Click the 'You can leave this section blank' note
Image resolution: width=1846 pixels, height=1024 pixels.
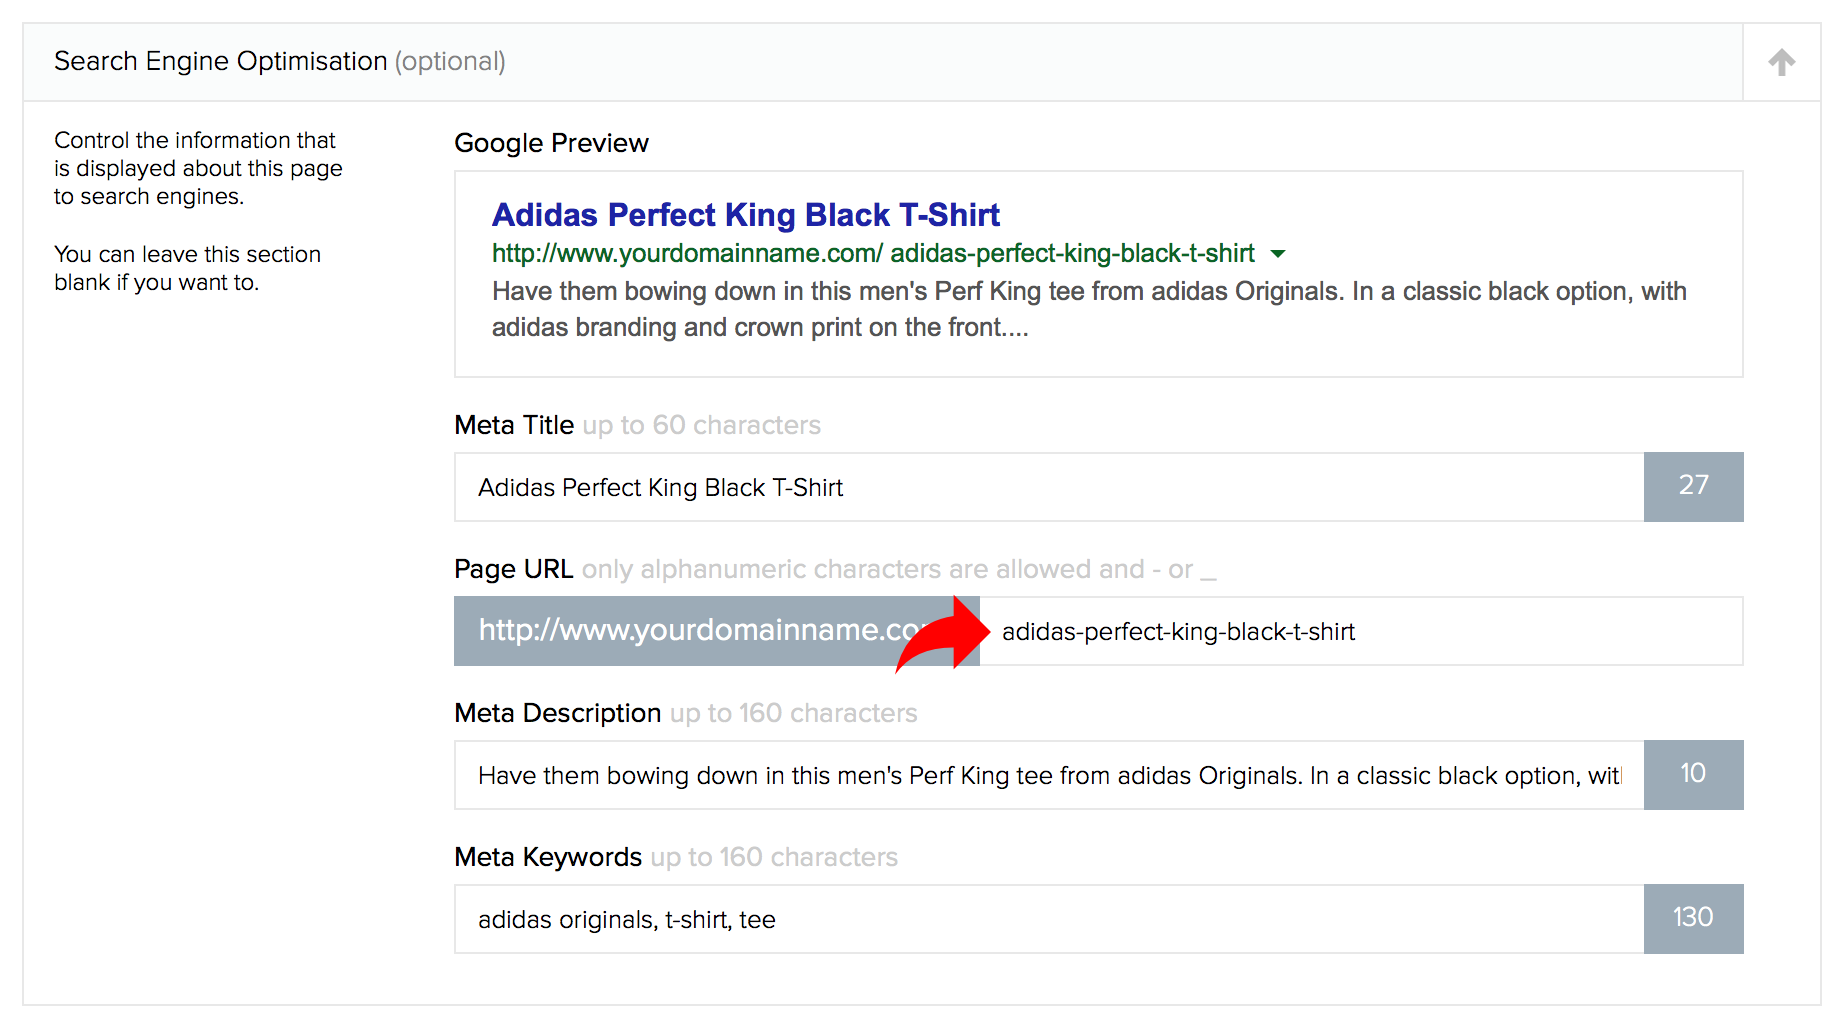click(187, 268)
